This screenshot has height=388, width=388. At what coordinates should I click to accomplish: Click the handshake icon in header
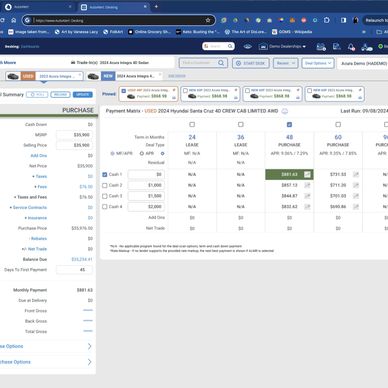pos(248,46)
